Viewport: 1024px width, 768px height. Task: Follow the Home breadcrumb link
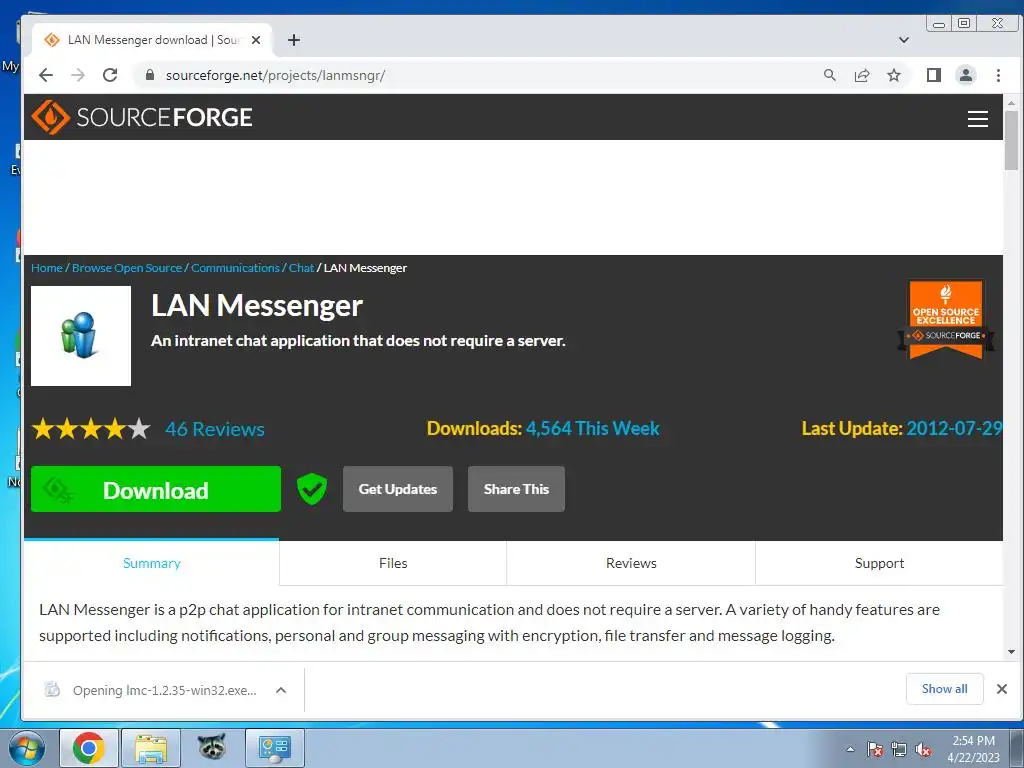(x=47, y=268)
